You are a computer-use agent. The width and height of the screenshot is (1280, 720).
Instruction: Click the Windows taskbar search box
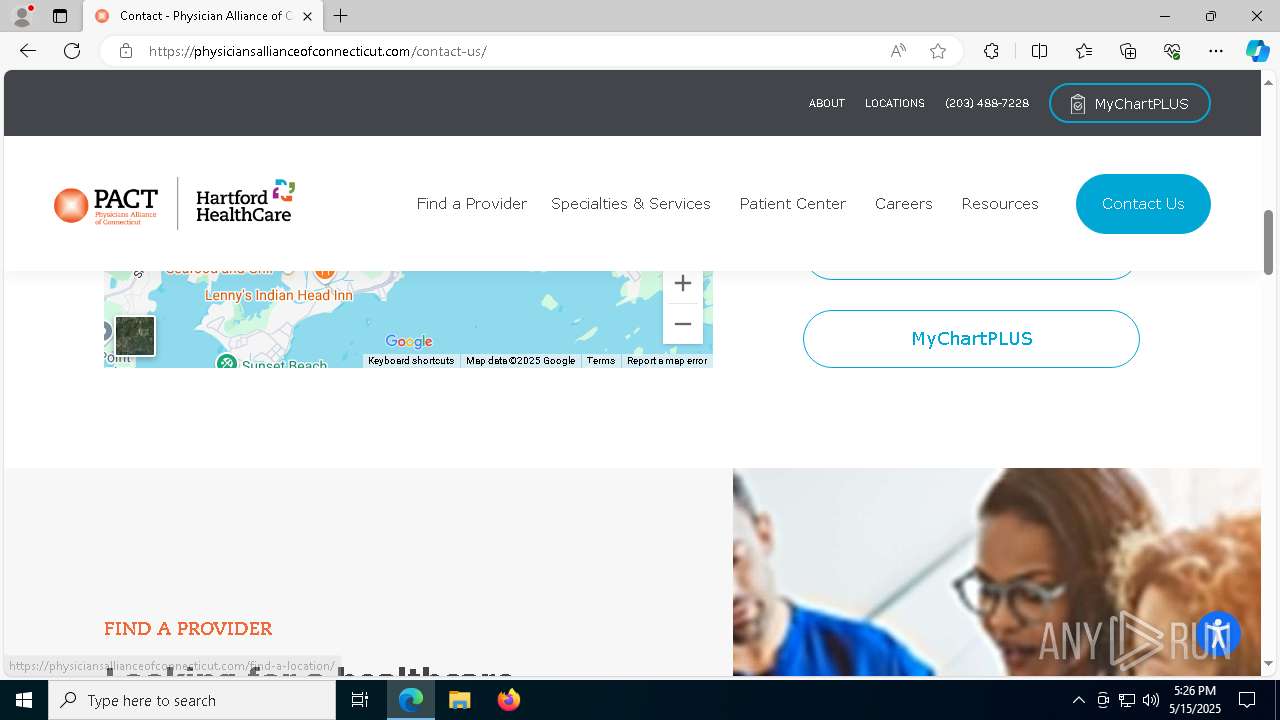(x=192, y=700)
